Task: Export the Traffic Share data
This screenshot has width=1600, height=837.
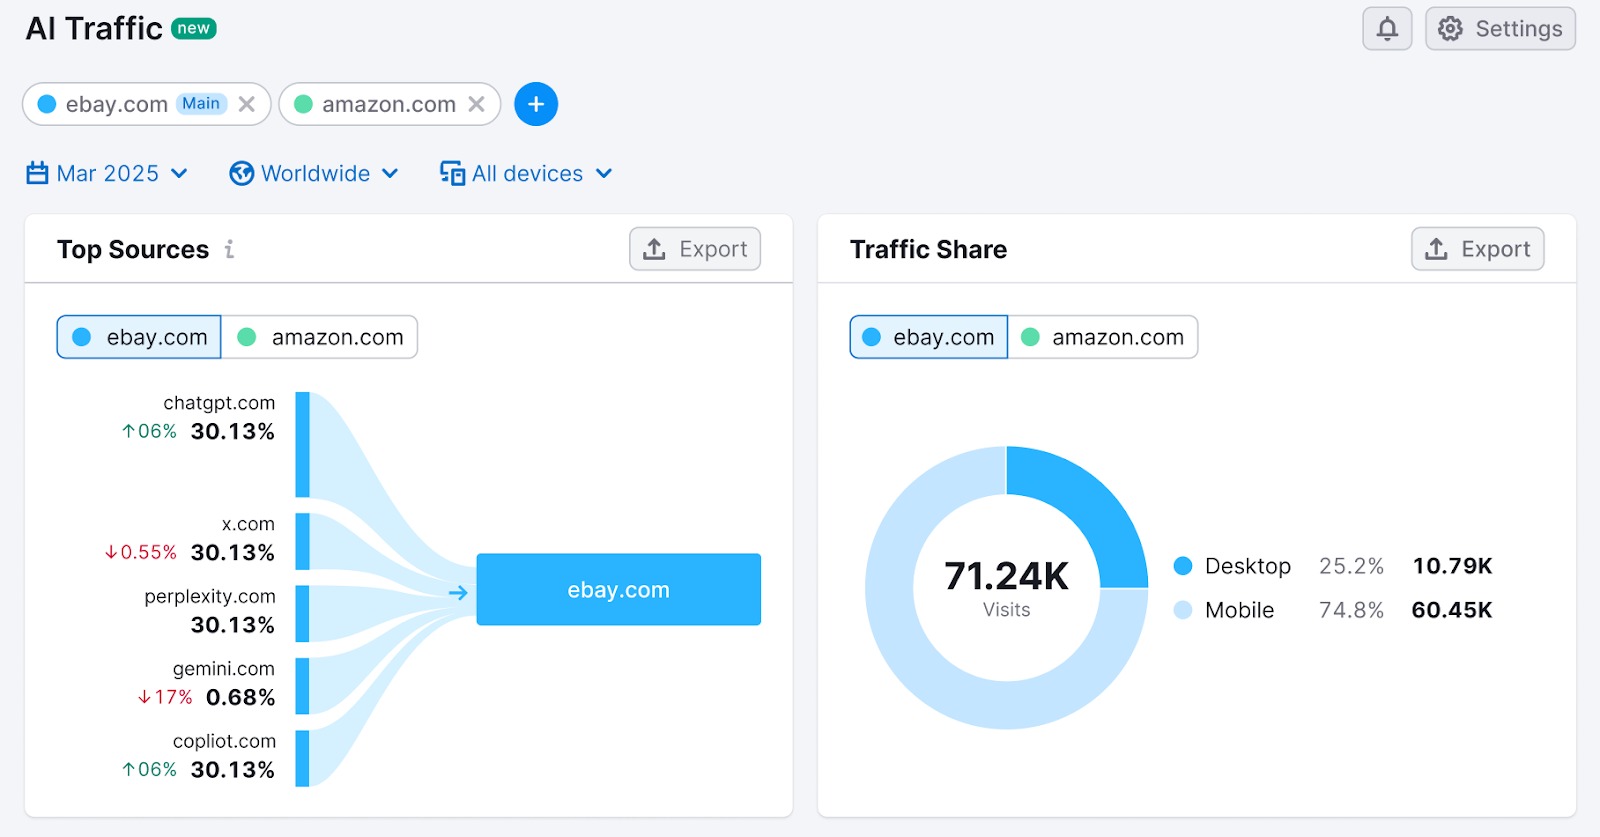Action: pos(1478,249)
